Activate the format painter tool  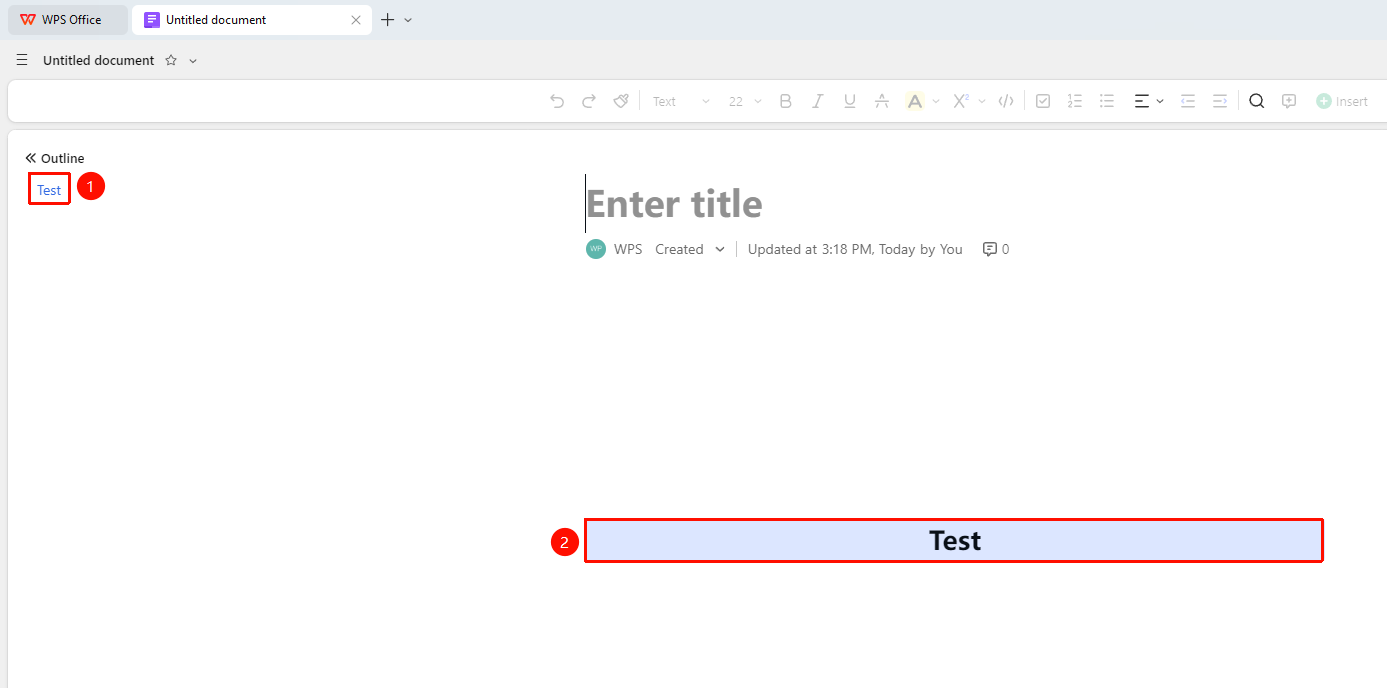(x=621, y=101)
